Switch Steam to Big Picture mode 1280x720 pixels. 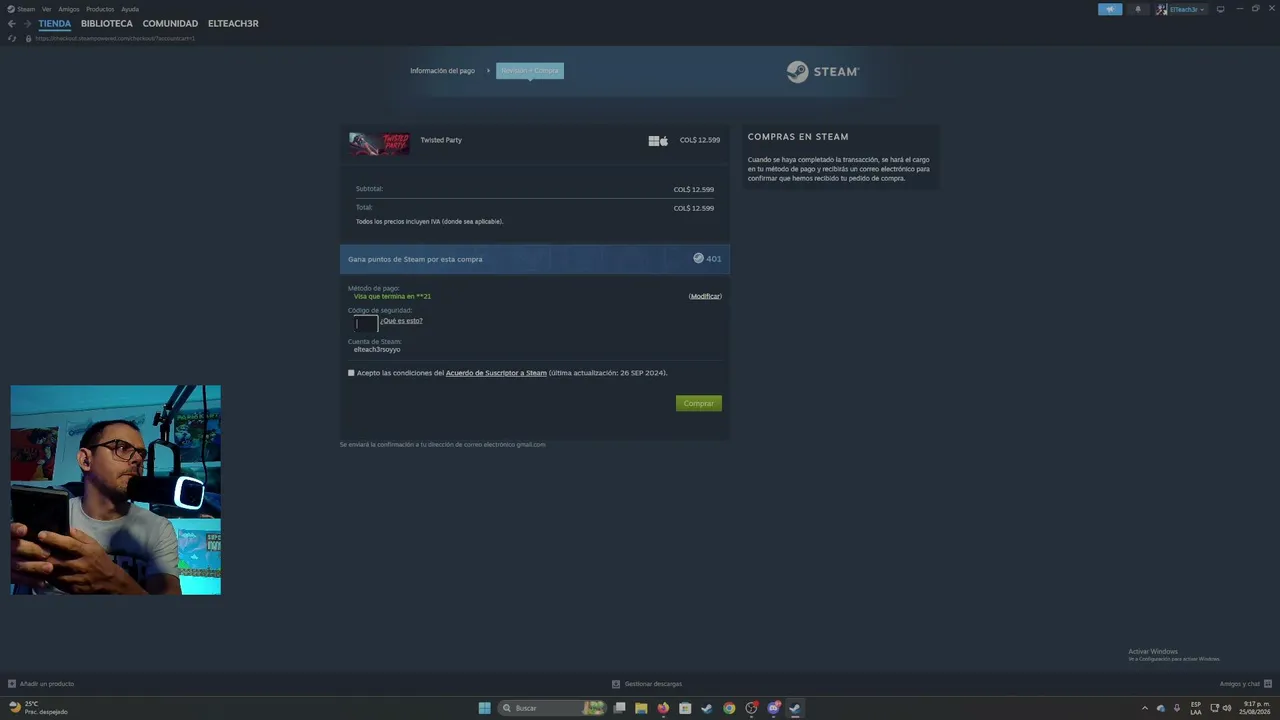pos(1220,9)
